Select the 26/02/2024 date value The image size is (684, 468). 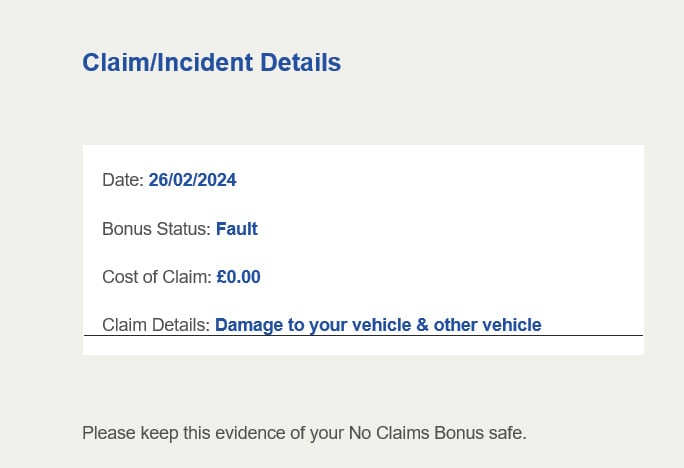192,181
